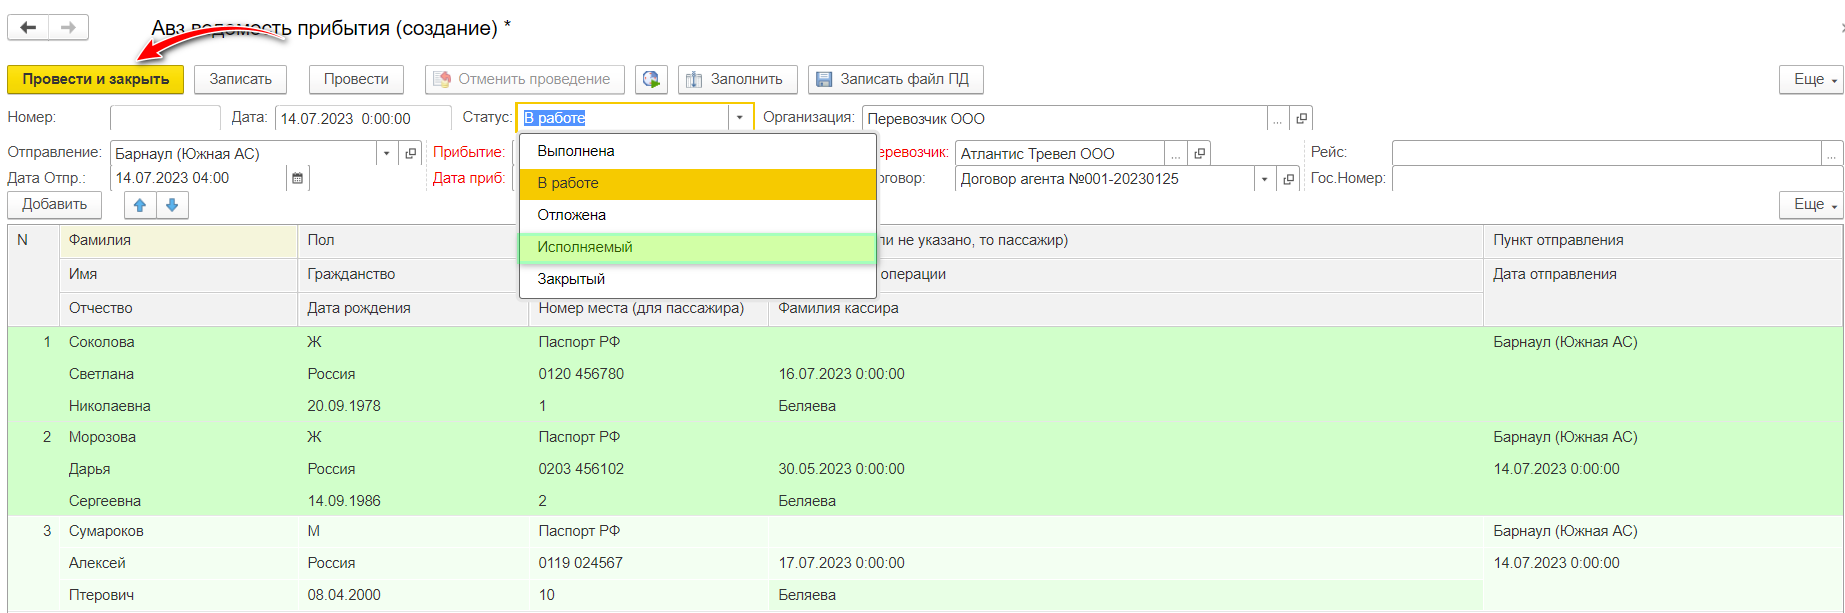Click the forward navigation arrow
The image size is (1845, 613).
tap(68, 28)
